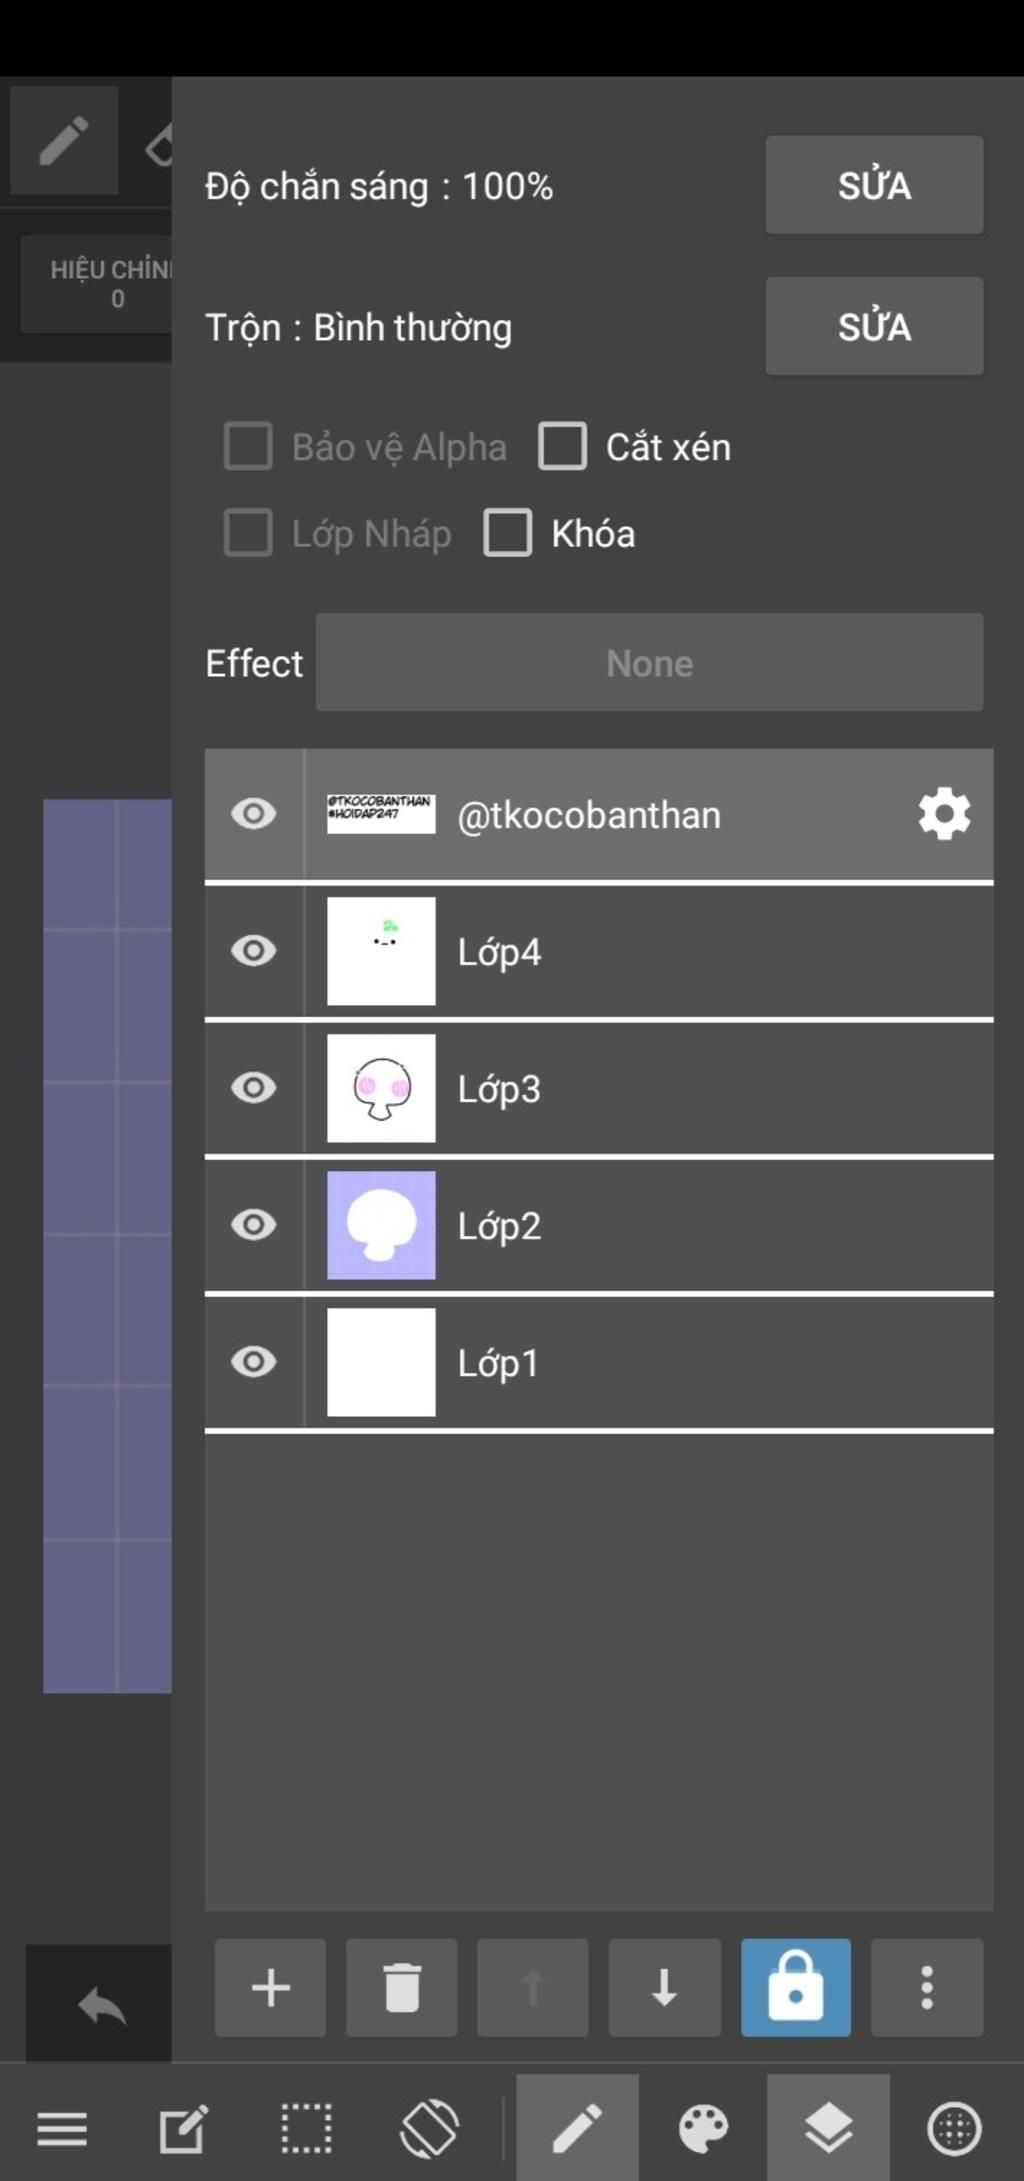Enable the Cắt xén checkbox

(563, 446)
